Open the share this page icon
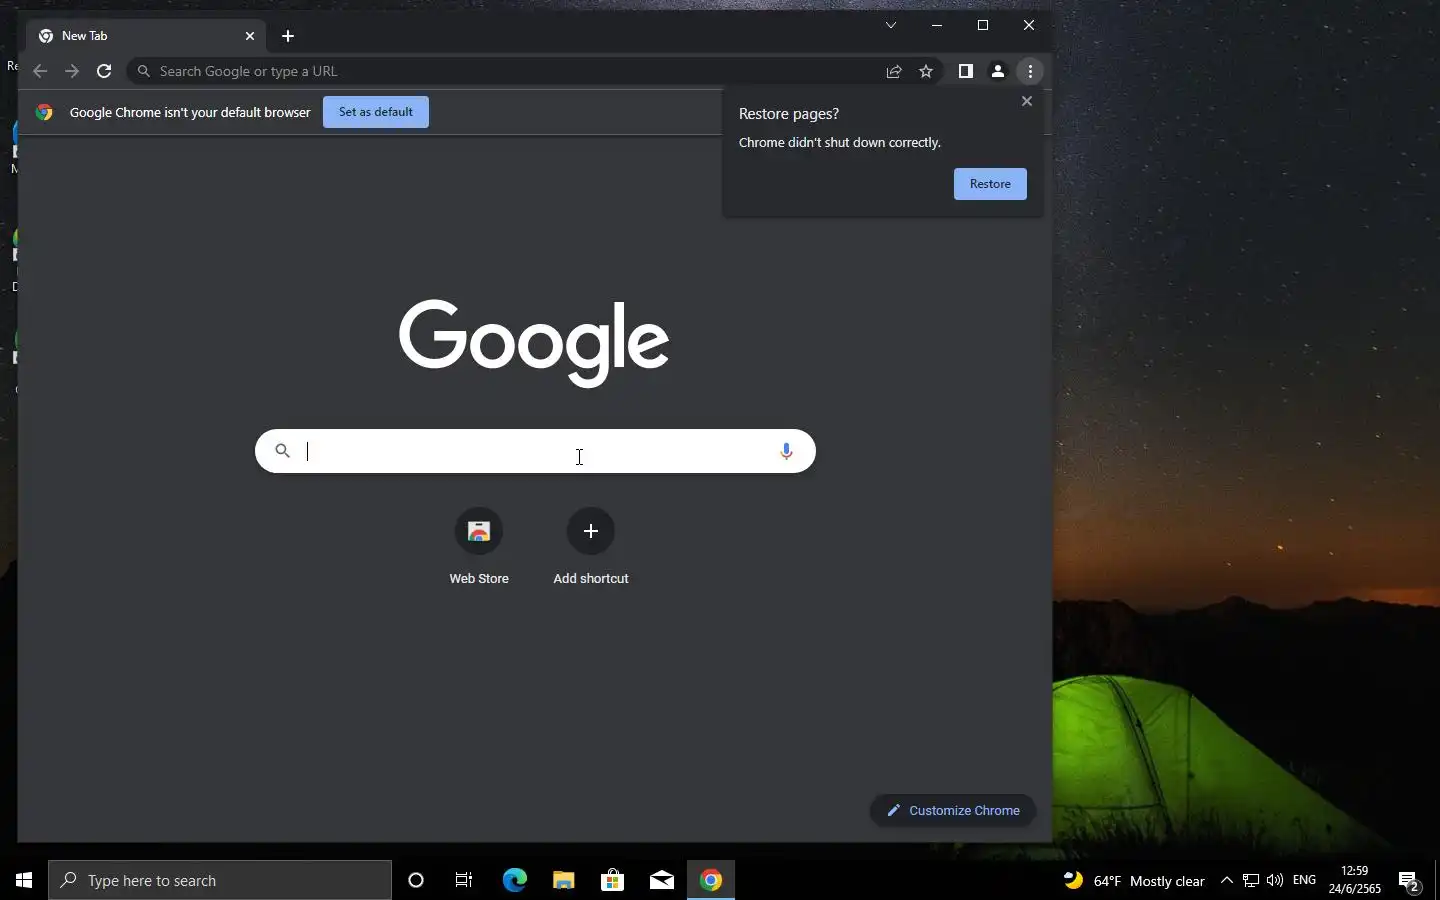The width and height of the screenshot is (1440, 900). point(894,71)
